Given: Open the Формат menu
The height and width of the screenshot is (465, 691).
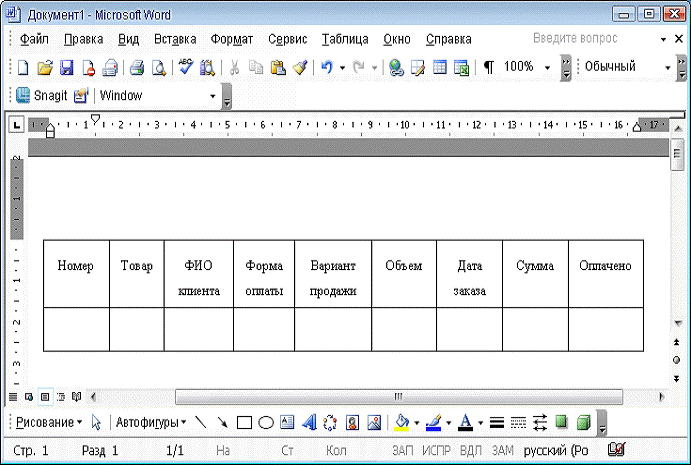Looking at the screenshot, I should [x=232, y=39].
